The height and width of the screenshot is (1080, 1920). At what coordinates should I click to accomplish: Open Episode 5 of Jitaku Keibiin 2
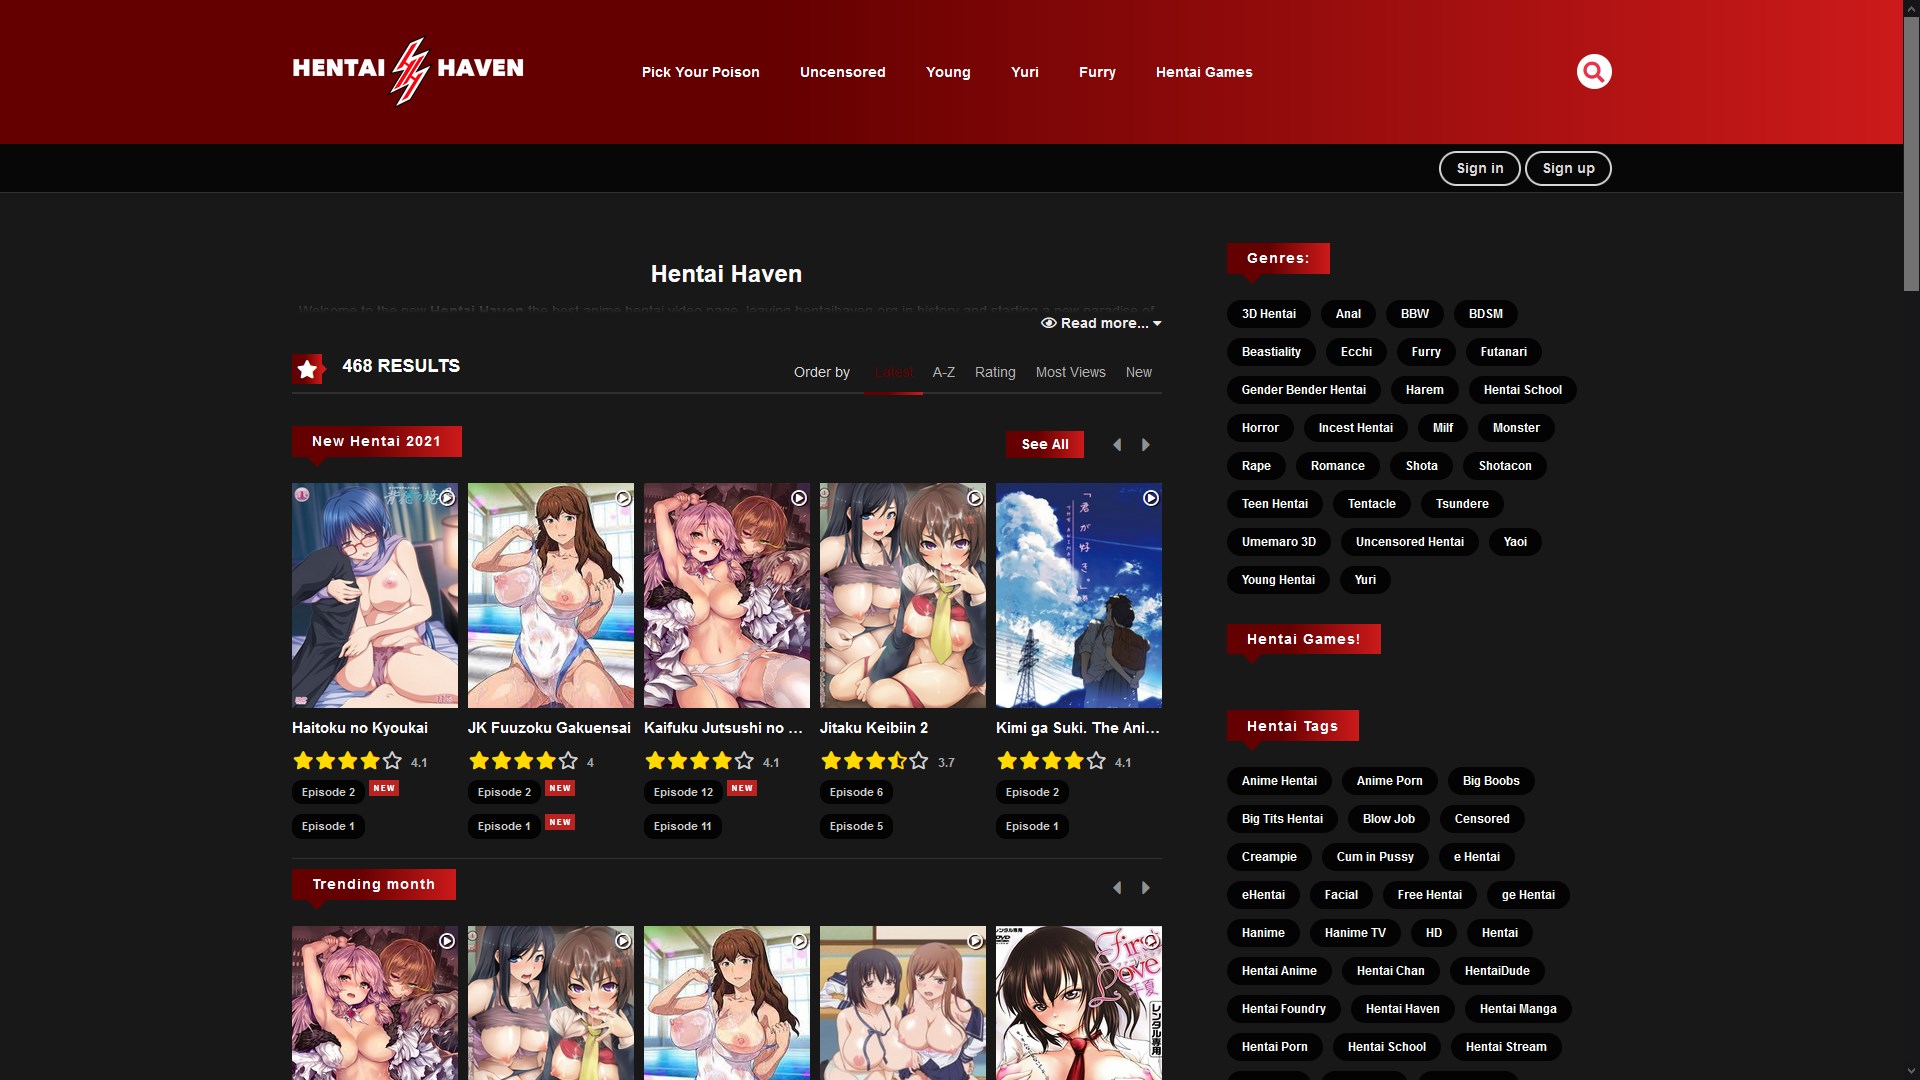856,826
